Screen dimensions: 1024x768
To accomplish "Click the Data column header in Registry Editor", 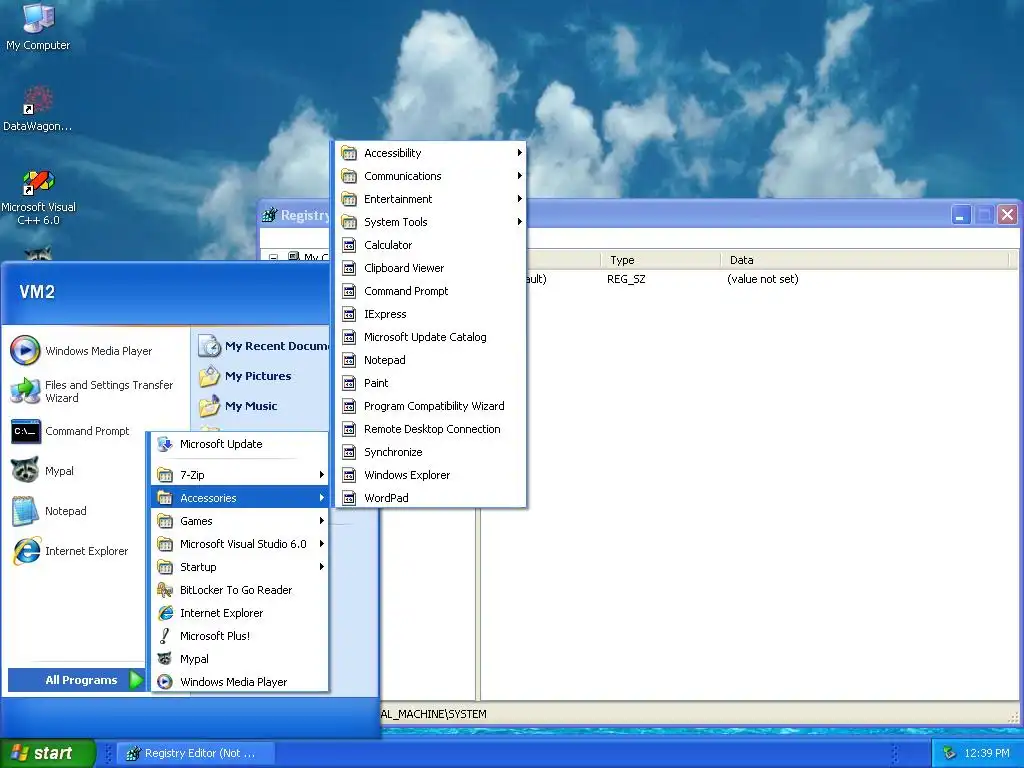I will click(x=865, y=260).
